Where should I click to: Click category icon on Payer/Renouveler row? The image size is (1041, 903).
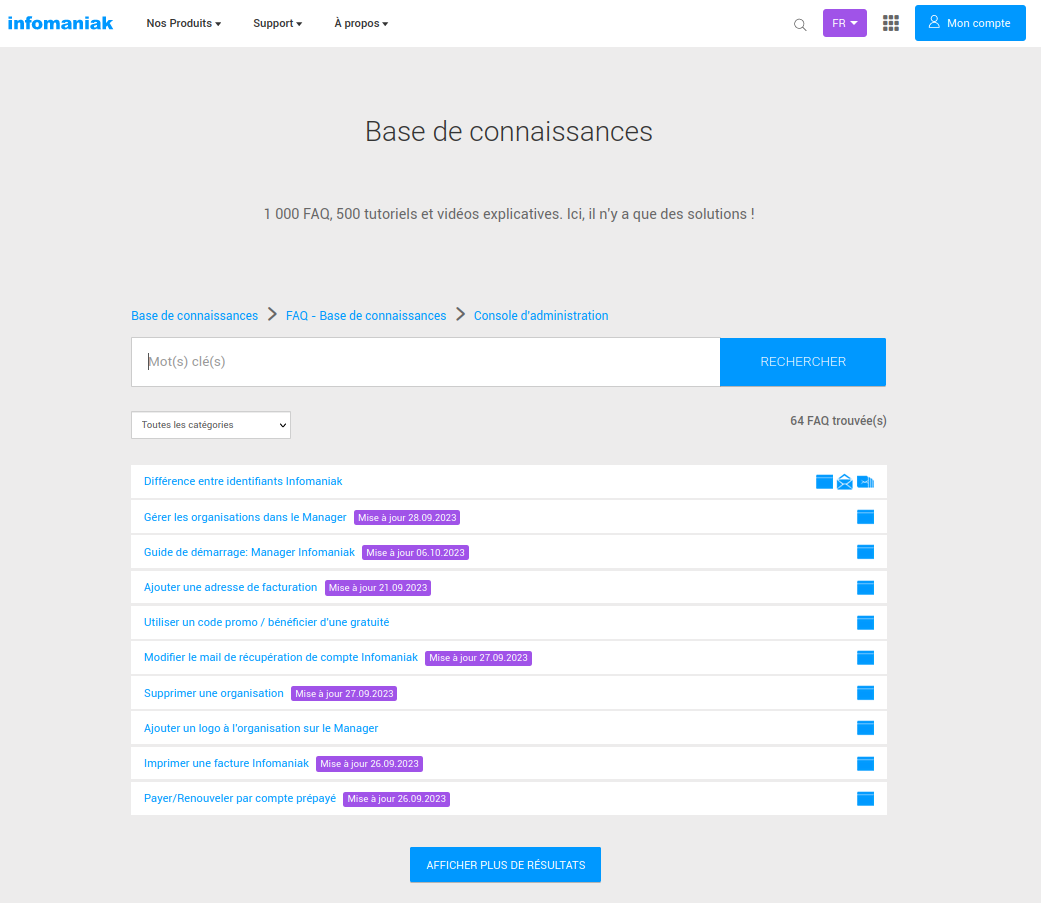point(865,799)
